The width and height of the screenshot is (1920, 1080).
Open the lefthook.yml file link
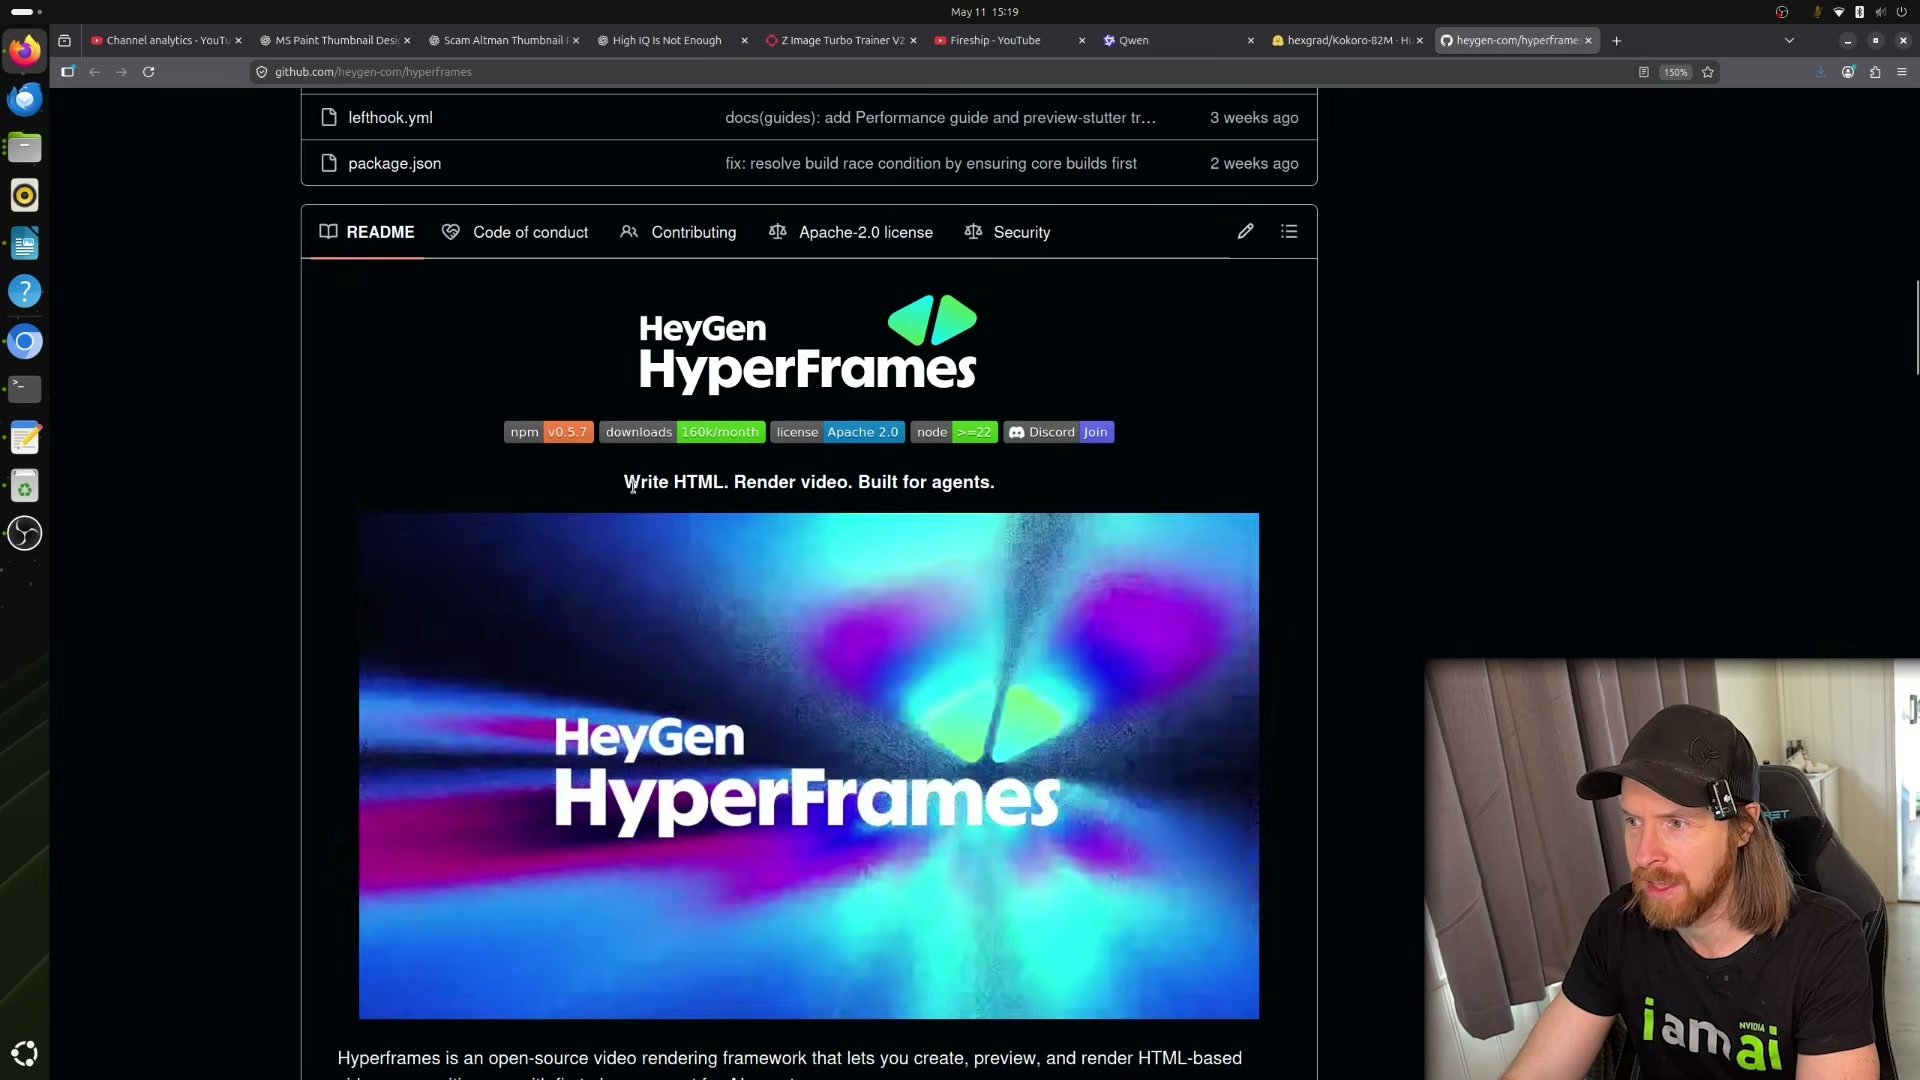point(390,117)
